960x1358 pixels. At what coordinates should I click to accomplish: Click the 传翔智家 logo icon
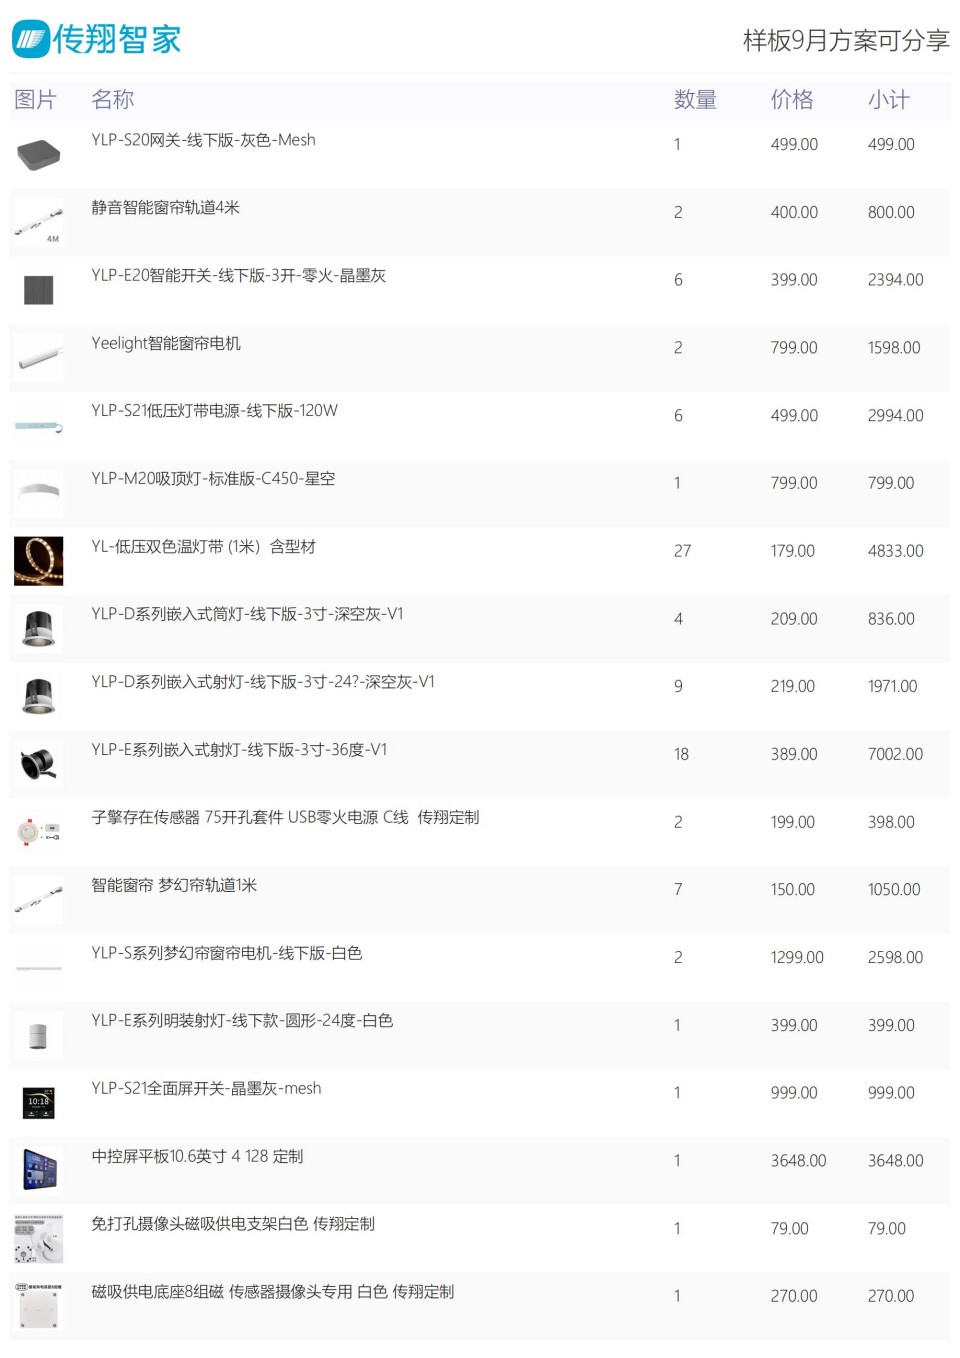[x=30, y=39]
